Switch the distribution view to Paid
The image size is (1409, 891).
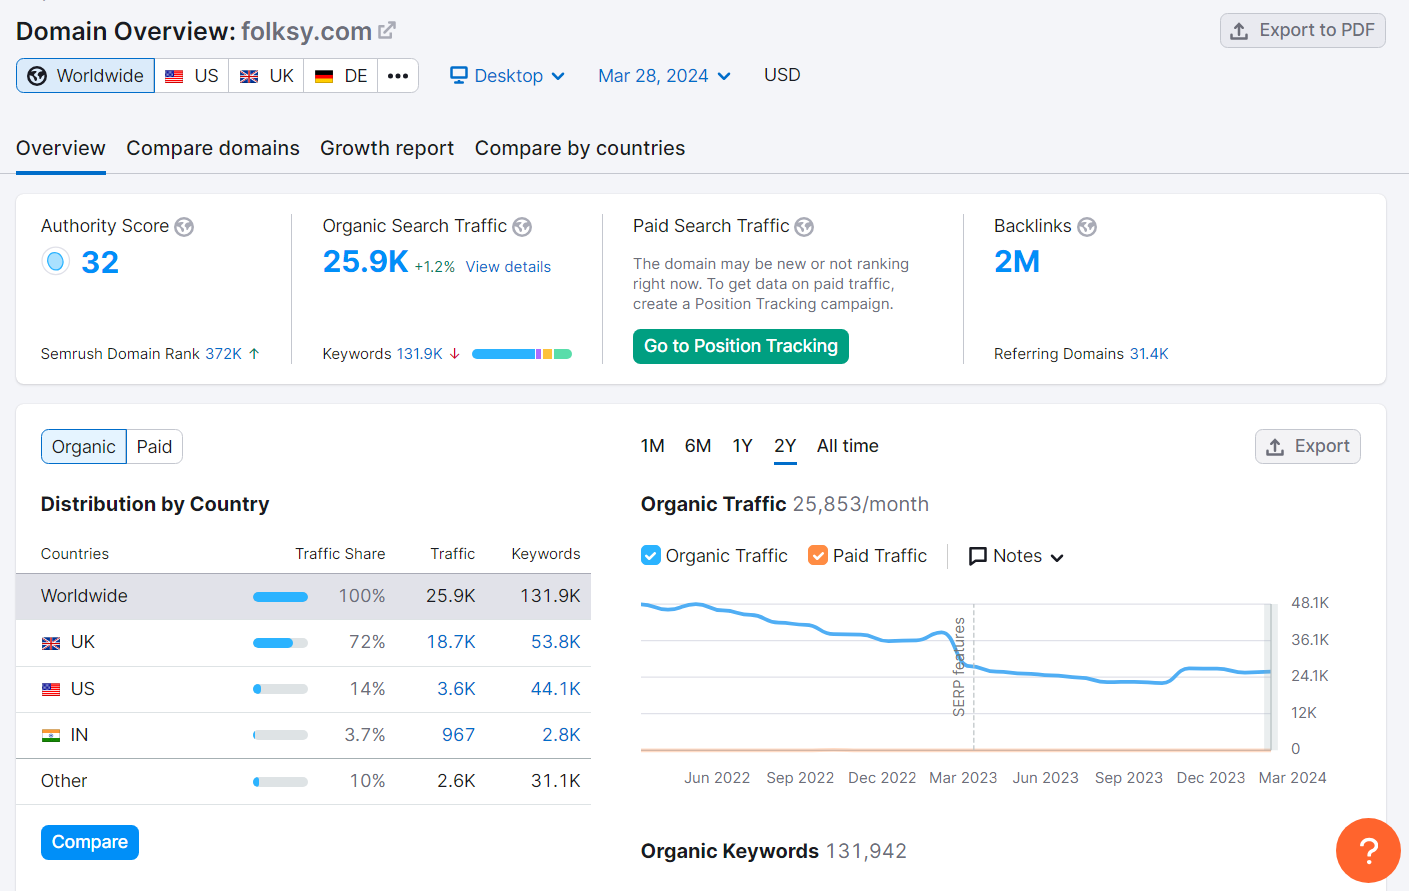[154, 446]
